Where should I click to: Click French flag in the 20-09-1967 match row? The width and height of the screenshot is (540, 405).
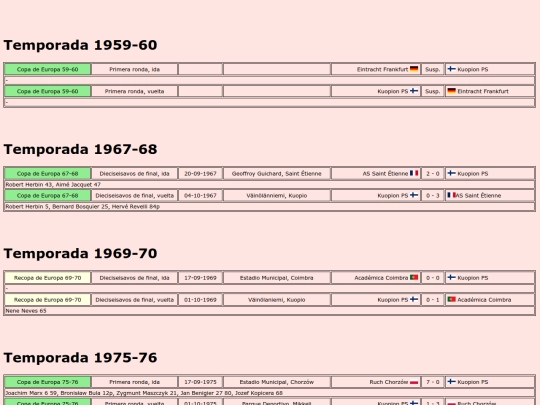(414, 173)
